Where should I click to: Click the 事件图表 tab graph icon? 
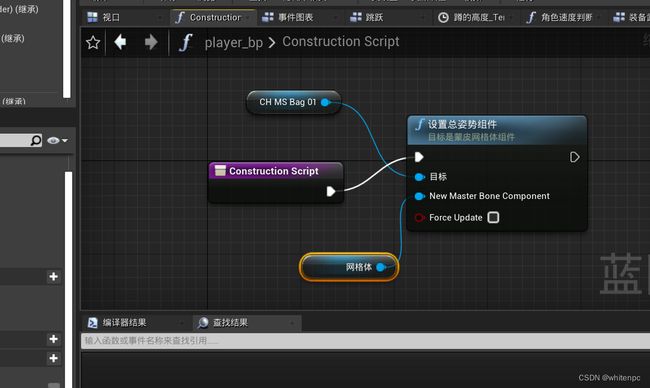pyautogui.click(x=268, y=17)
